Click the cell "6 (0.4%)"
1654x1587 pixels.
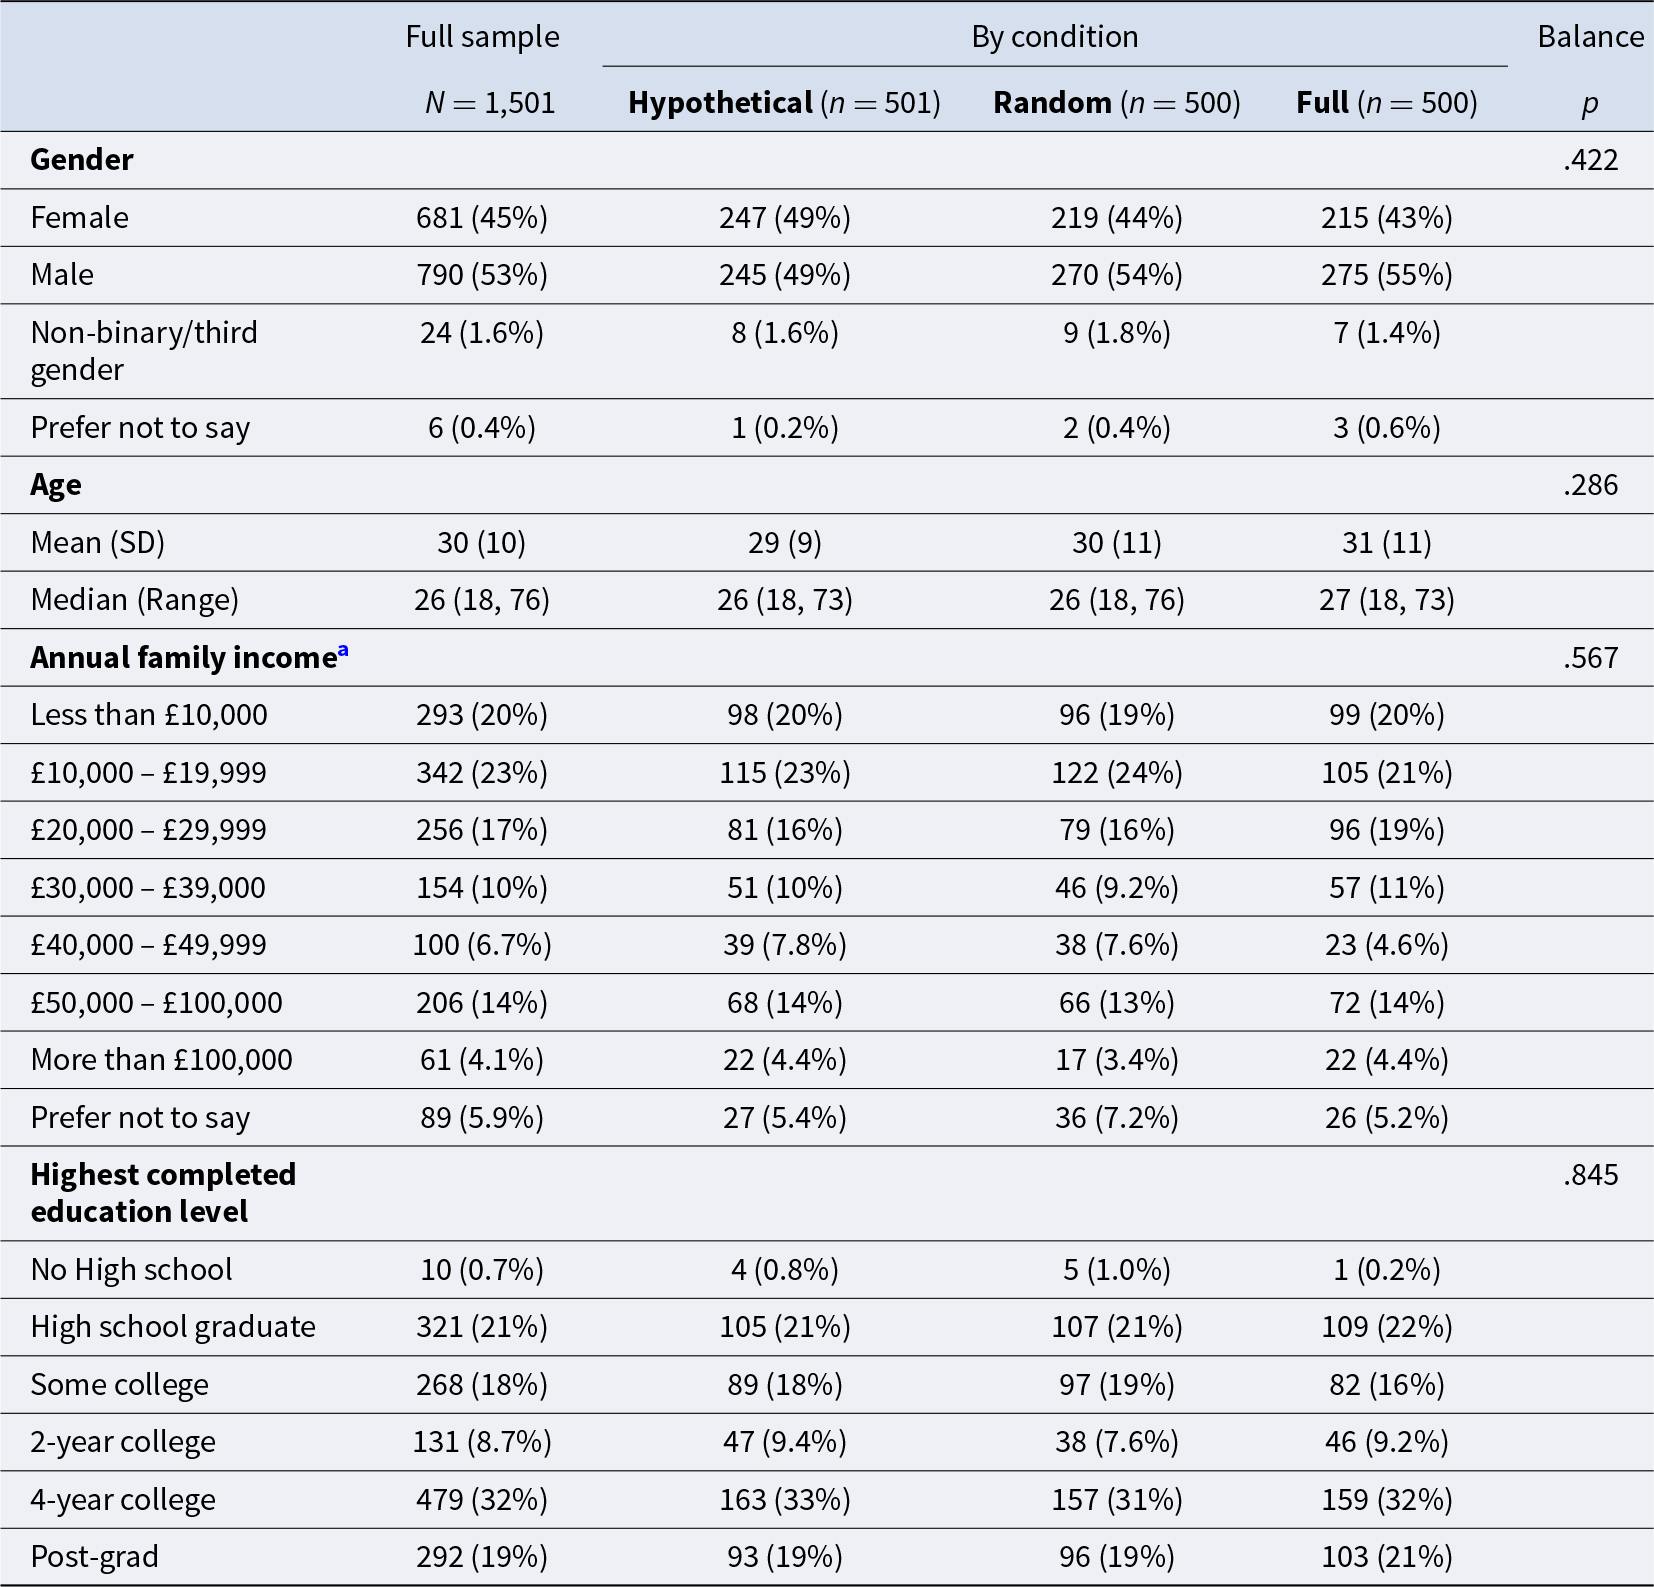coord(482,428)
